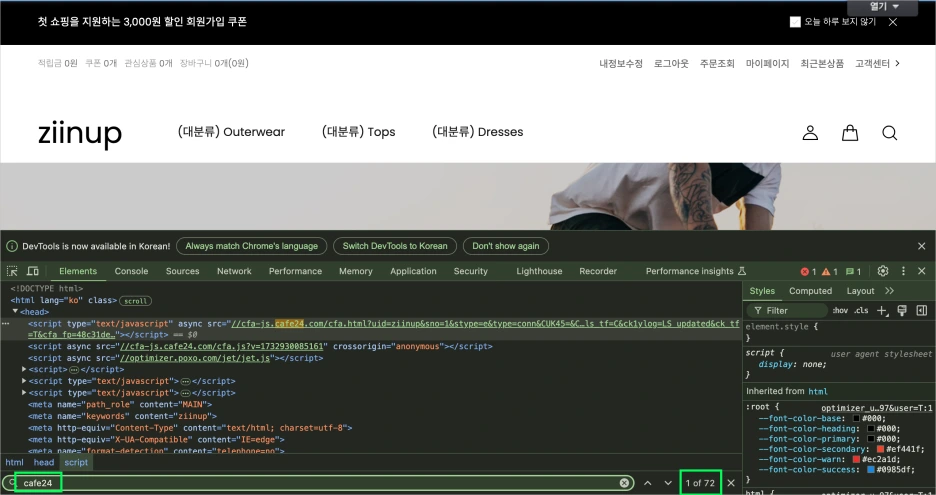The width and height of the screenshot is (936, 495).
Task: Dismiss the DevTools language infobar
Action: [922, 246]
